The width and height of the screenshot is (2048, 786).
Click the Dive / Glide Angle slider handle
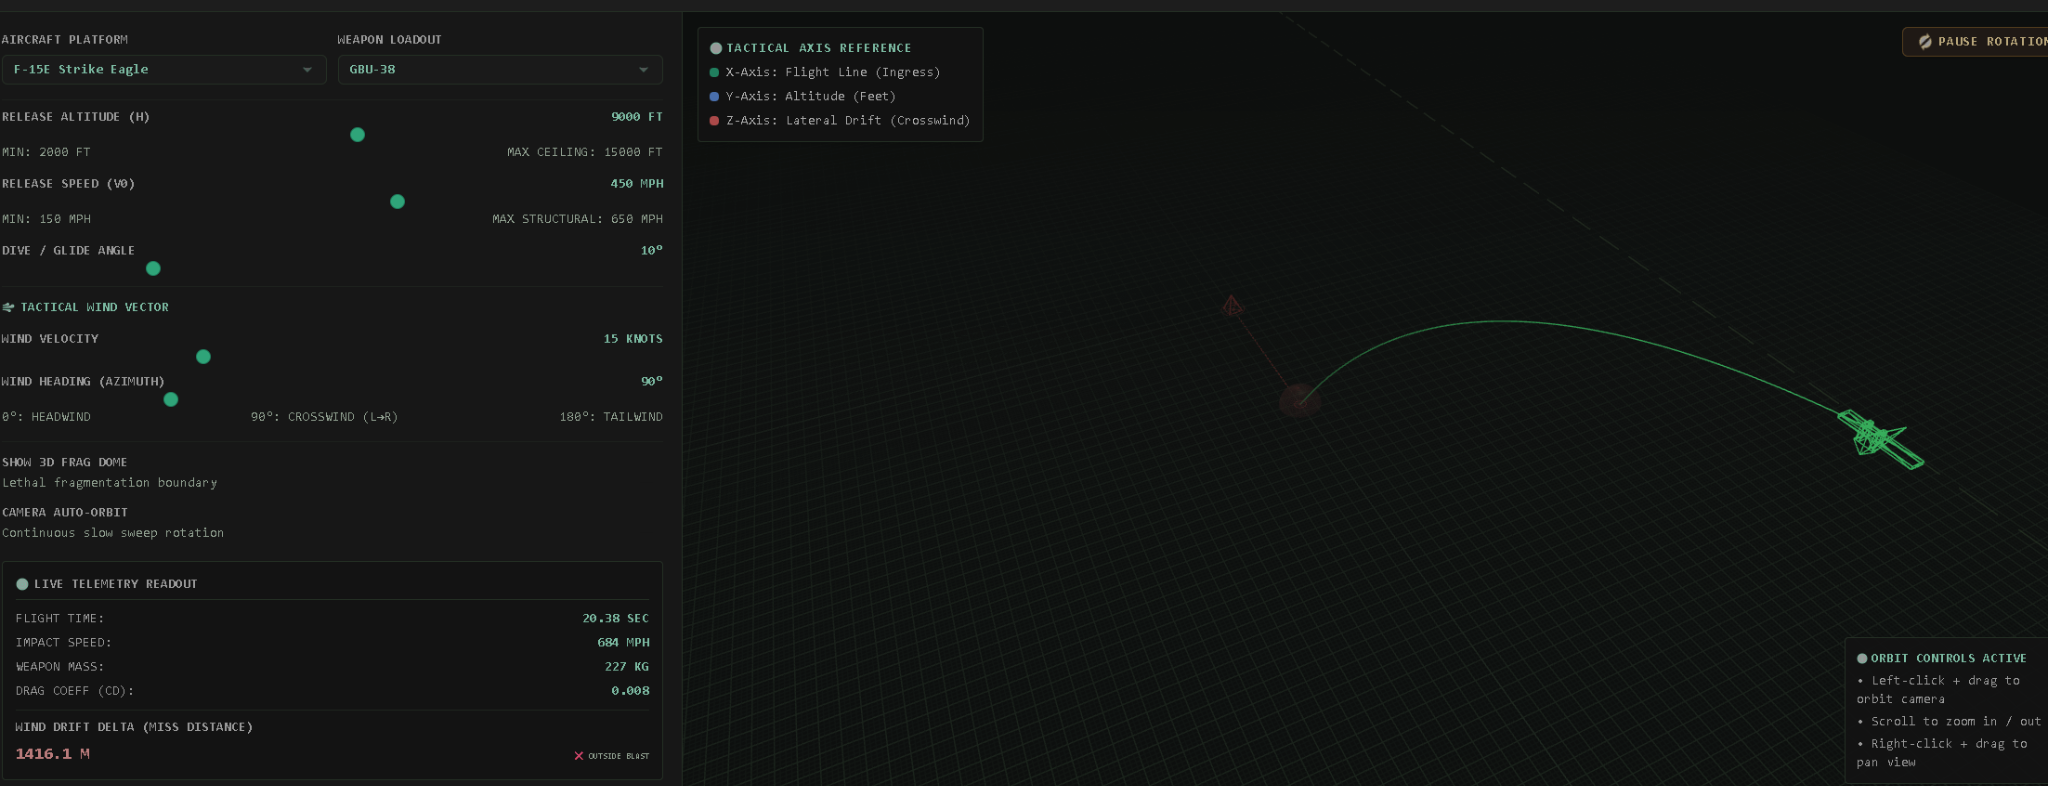coord(153,269)
